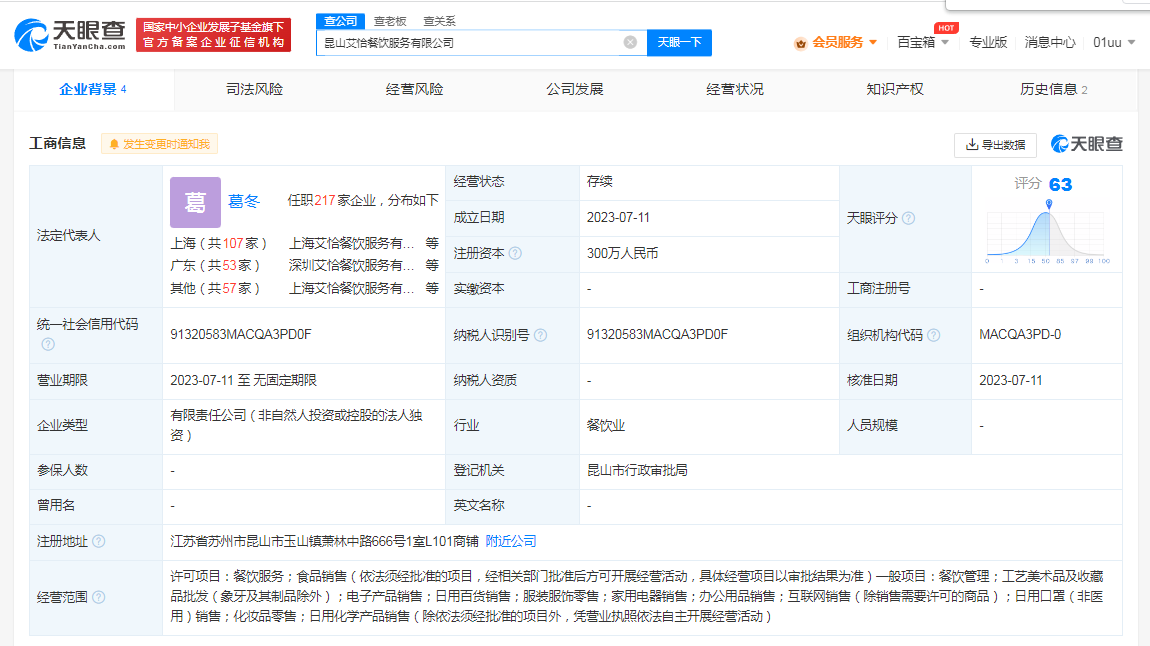Click the 发生变更时通知我 notification button
The height and width of the screenshot is (646, 1150).
pos(160,144)
